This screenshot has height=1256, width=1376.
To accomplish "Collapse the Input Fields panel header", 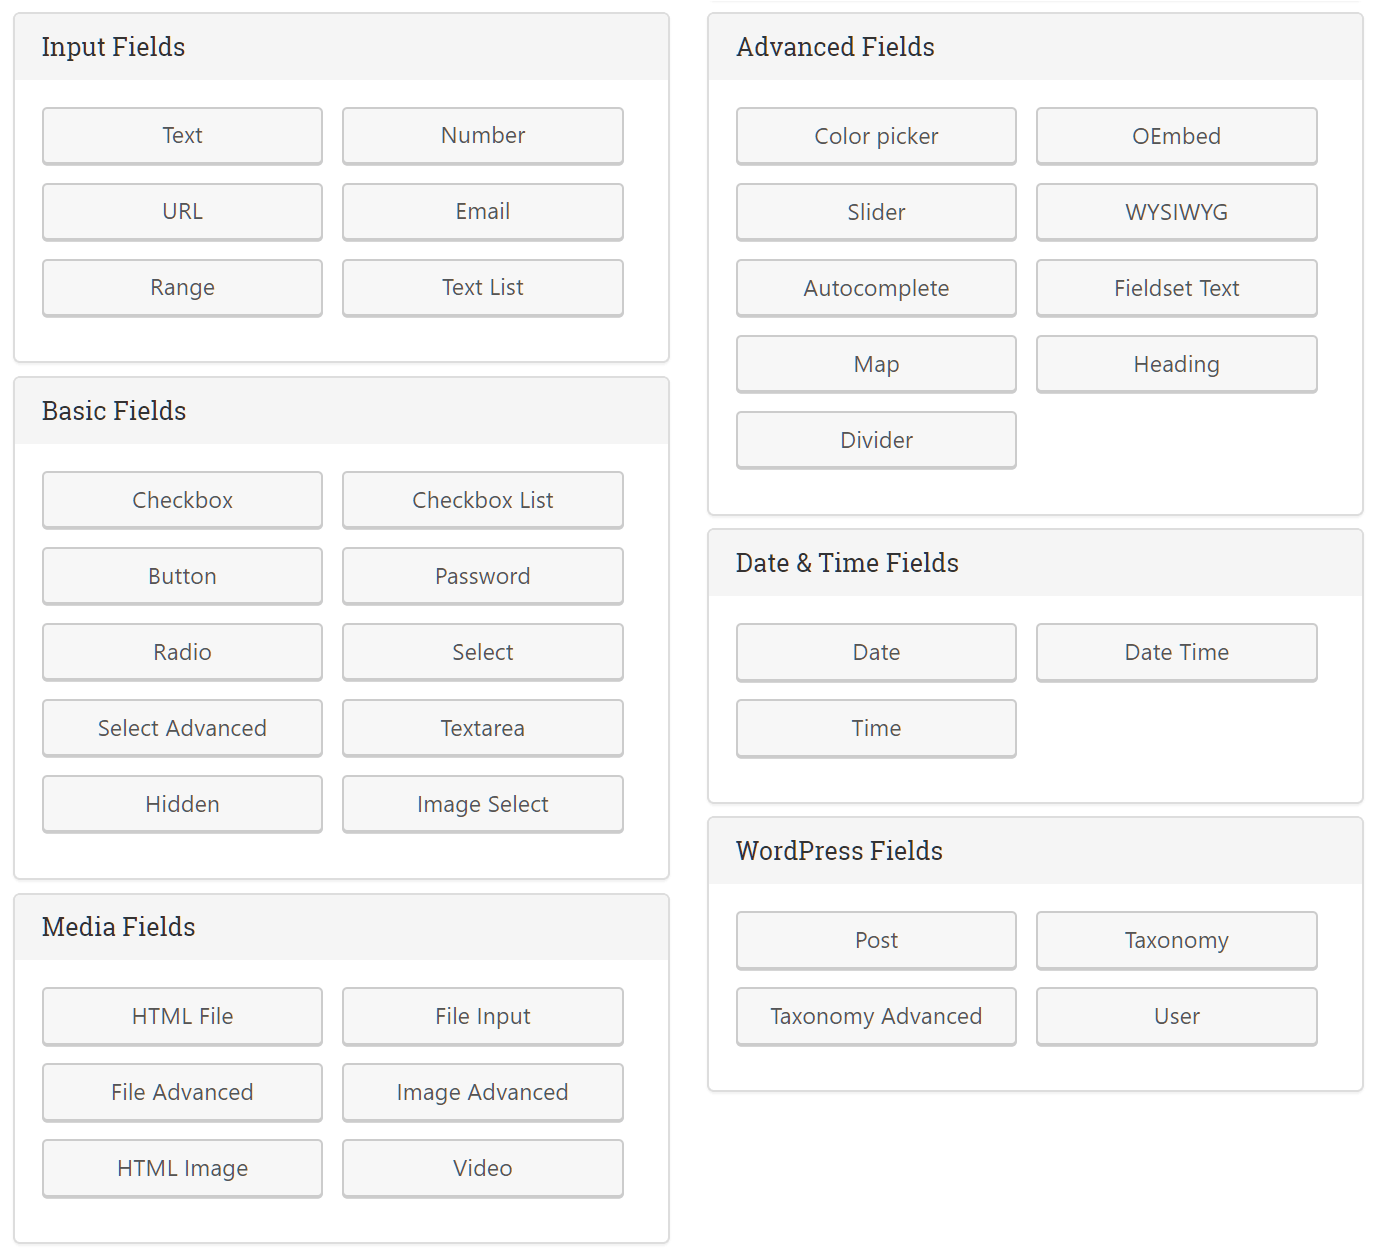I will pyautogui.click(x=341, y=47).
